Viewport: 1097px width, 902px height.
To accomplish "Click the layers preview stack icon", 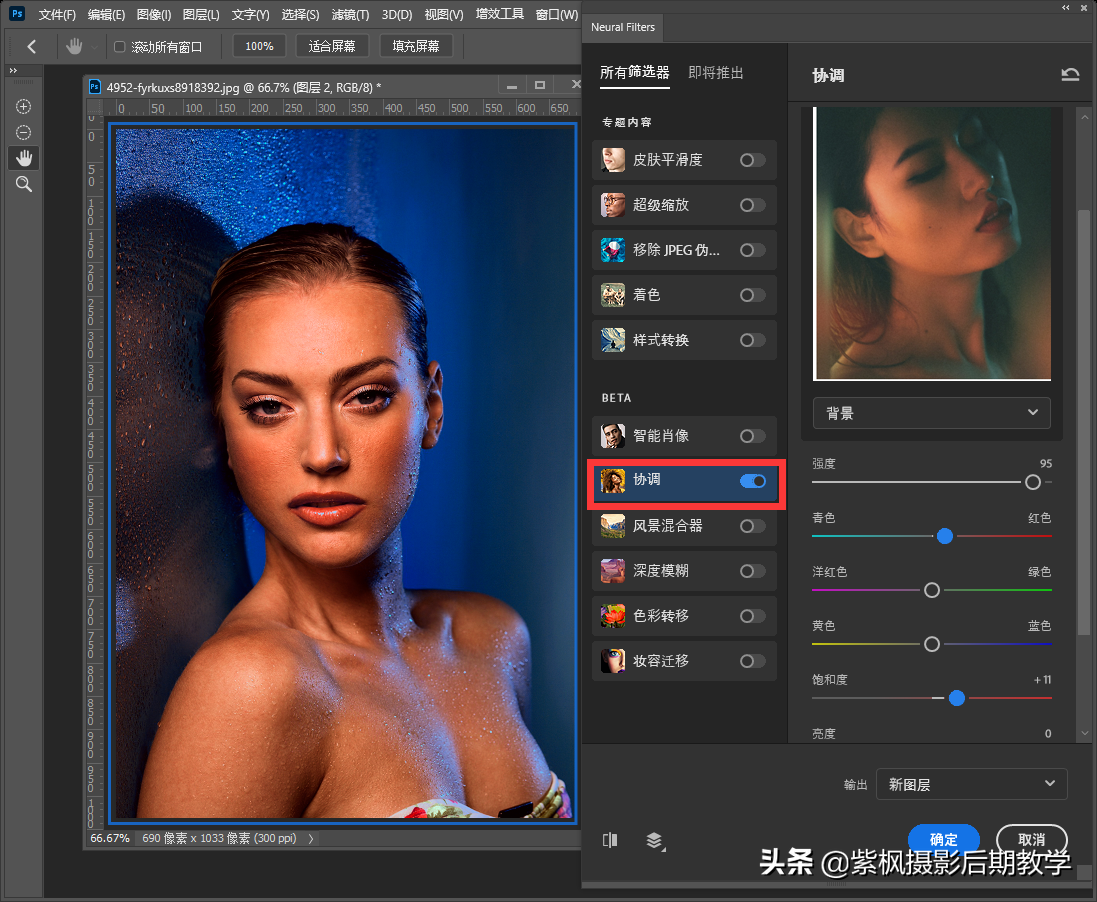I will click(x=654, y=840).
